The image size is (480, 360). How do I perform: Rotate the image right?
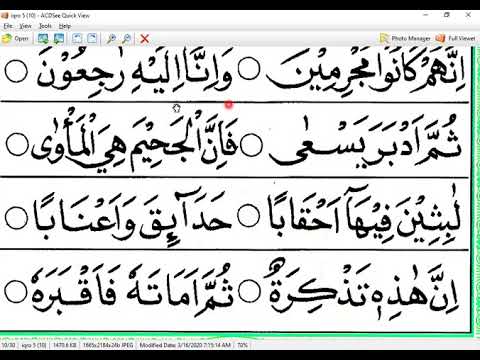[92, 39]
